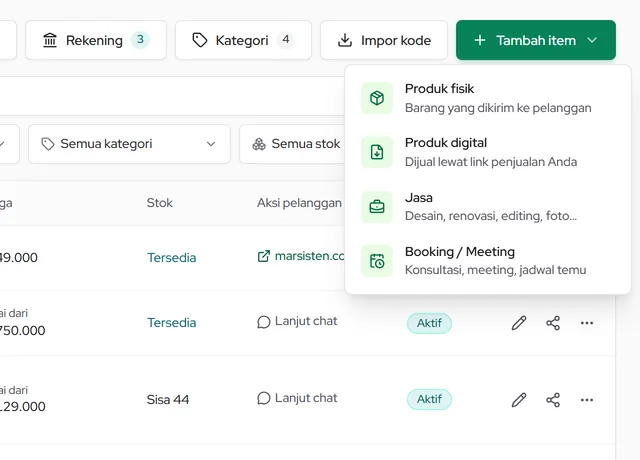Share the item in the Sisa 44 row

point(553,400)
